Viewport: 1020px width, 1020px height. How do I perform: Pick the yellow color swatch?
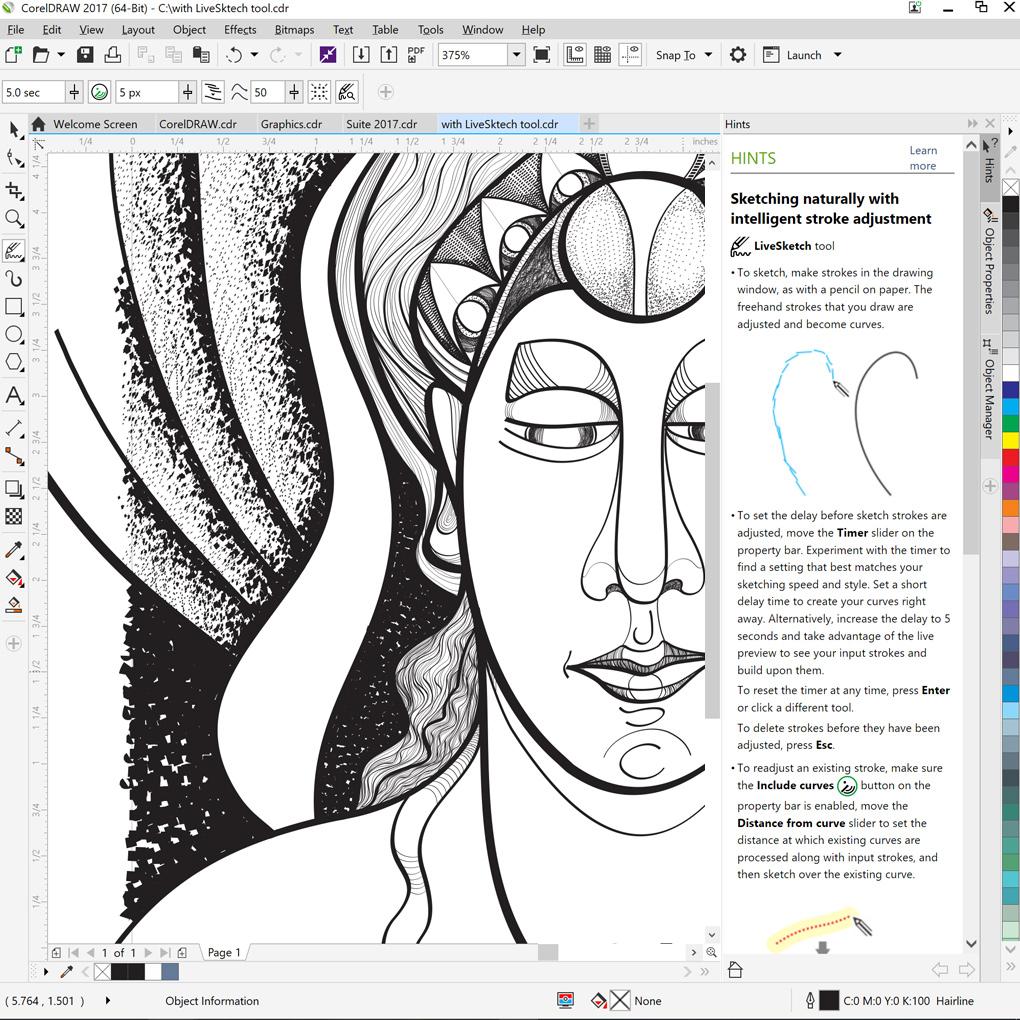point(1010,440)
